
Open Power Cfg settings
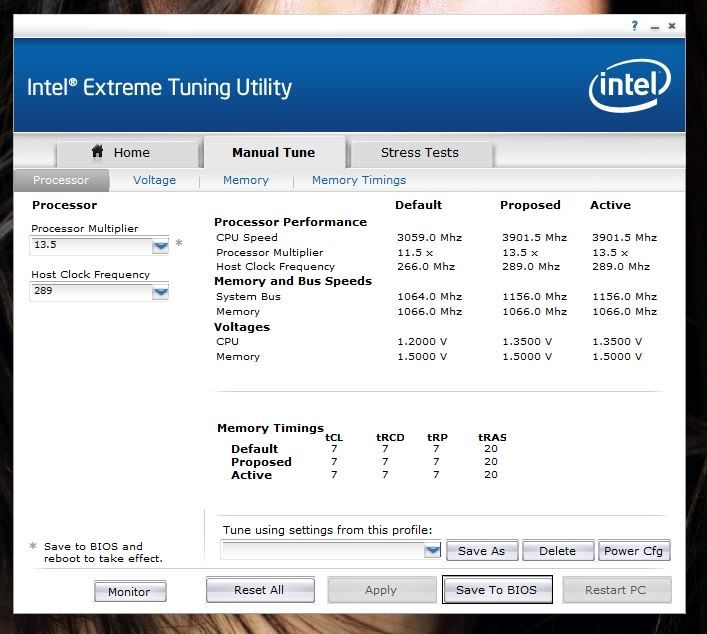click(x=634, y=551)
